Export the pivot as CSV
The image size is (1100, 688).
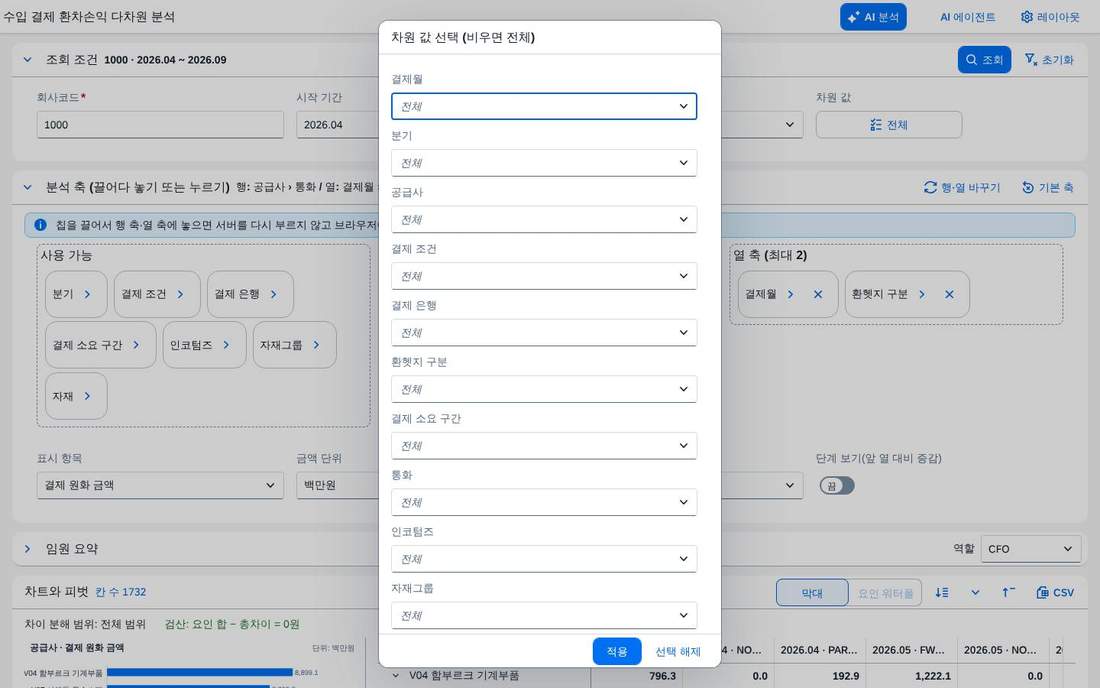tap(1055, 593)
